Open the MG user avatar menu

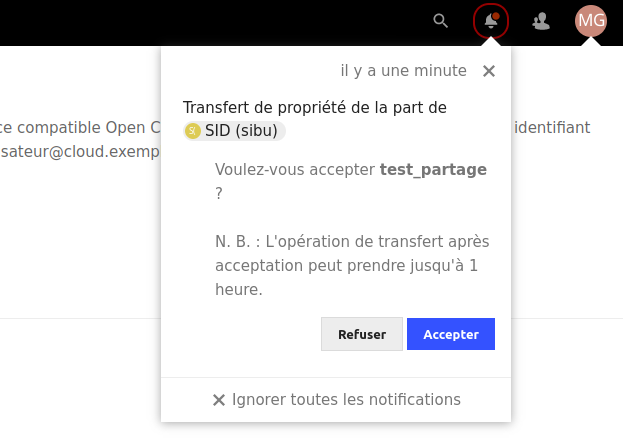tap(591, 20)
